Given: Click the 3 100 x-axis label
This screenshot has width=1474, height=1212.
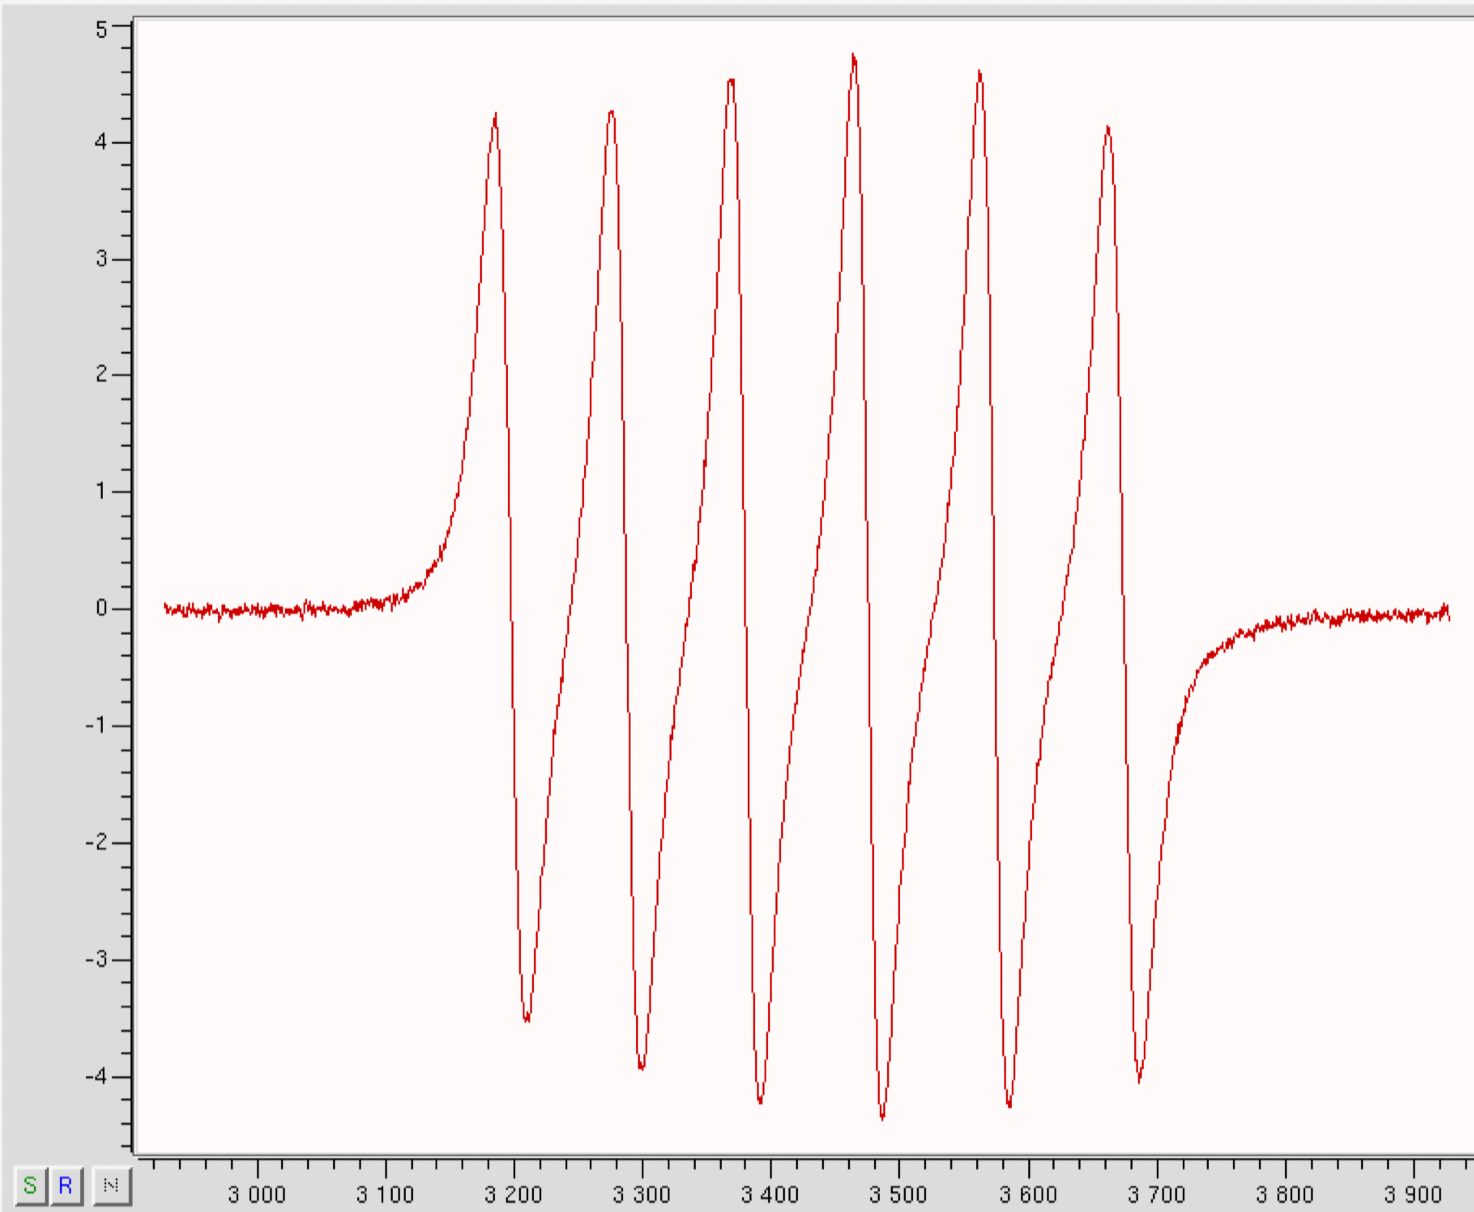Looking at the screenshot, I should click(x=385, y=1194).
